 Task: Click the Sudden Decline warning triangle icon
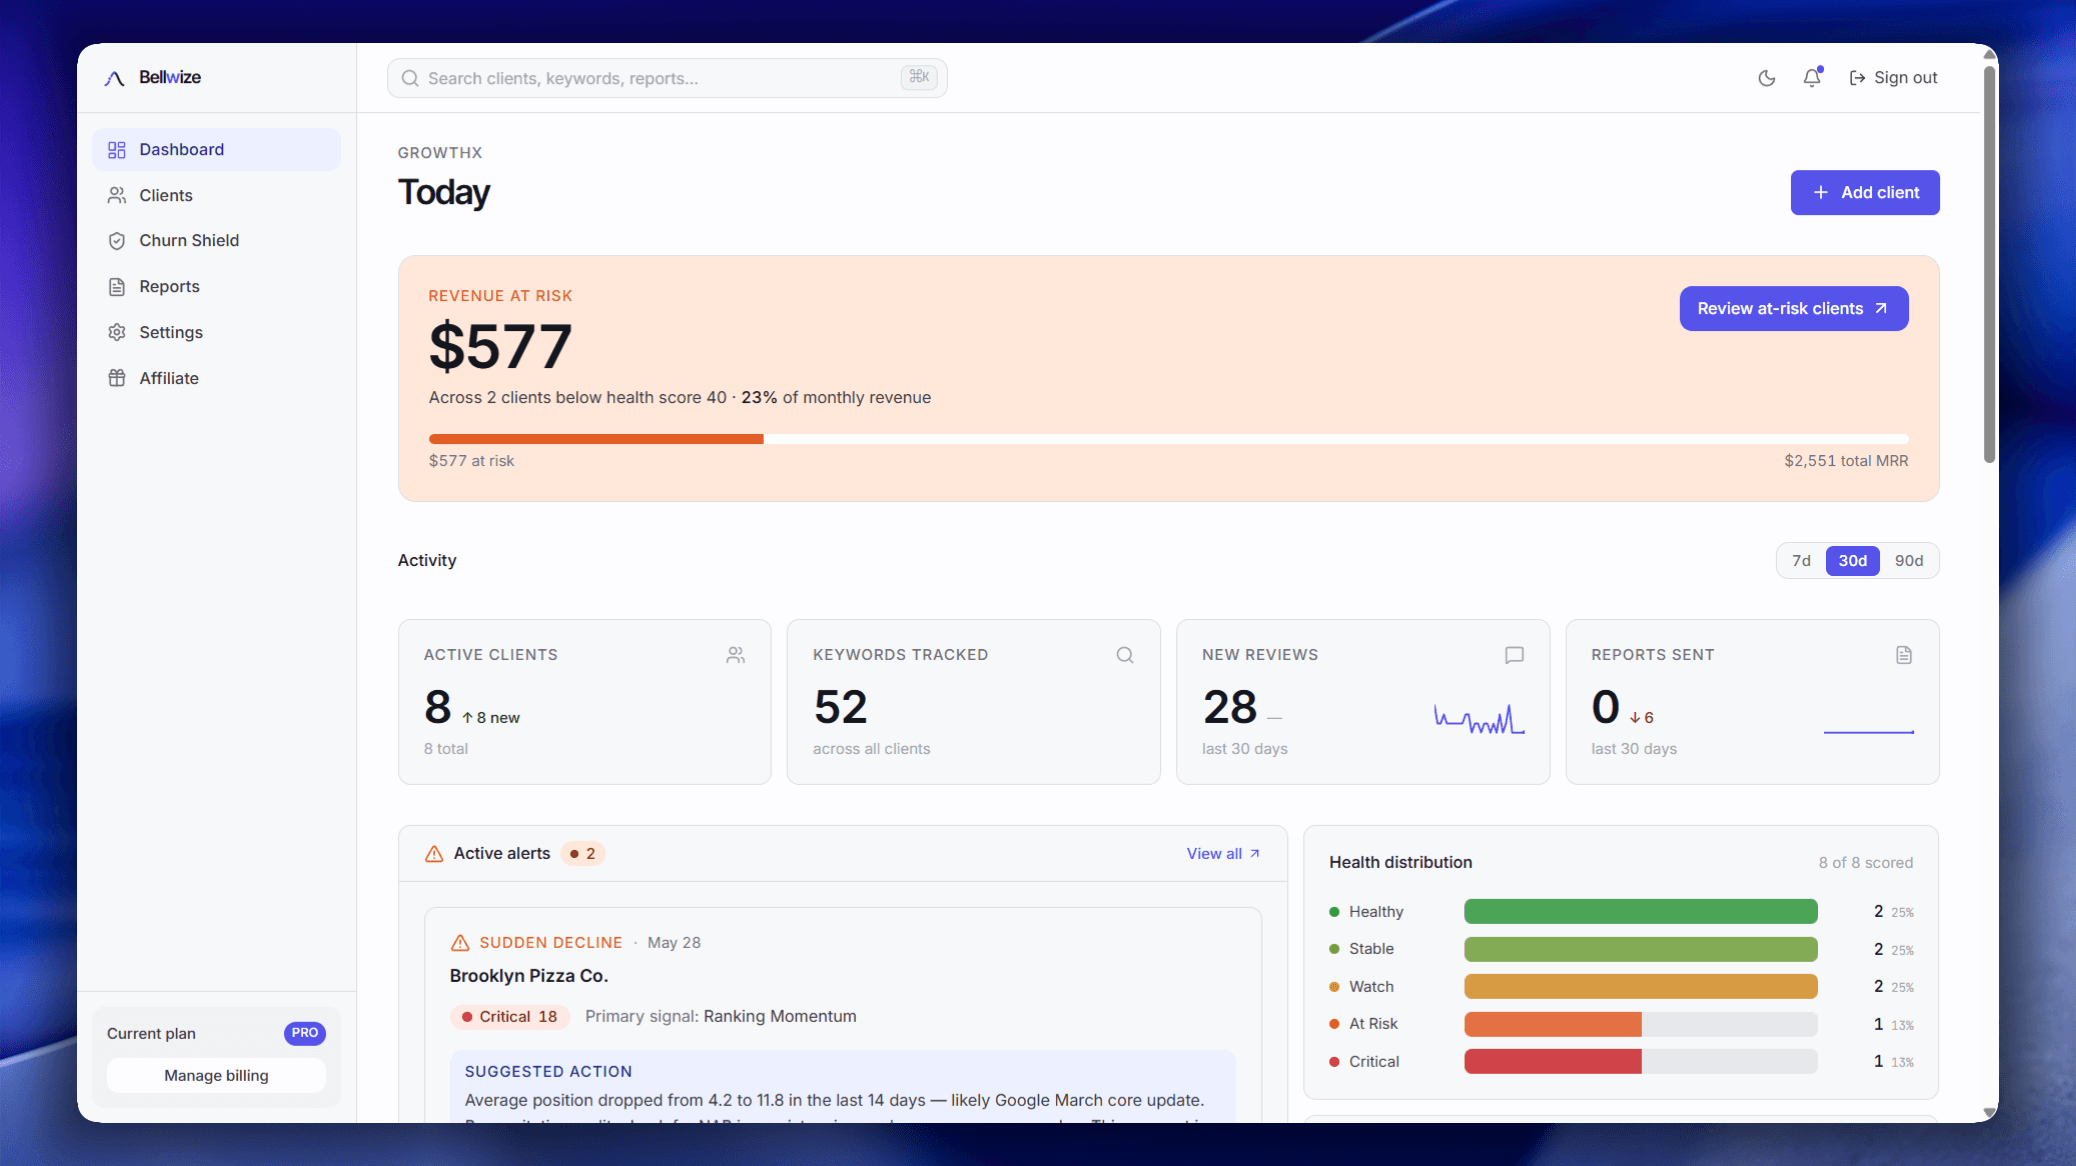[x=460, y=943]
